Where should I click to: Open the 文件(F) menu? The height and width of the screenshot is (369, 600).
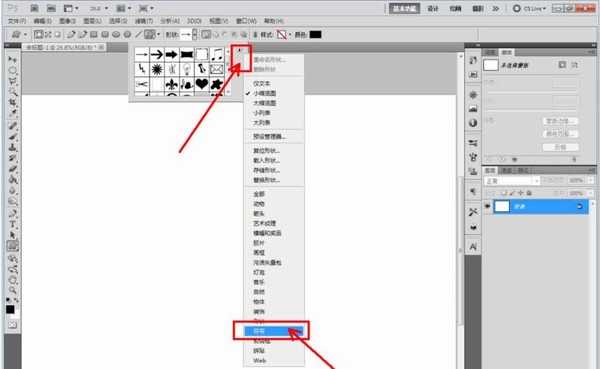(17, 21)
